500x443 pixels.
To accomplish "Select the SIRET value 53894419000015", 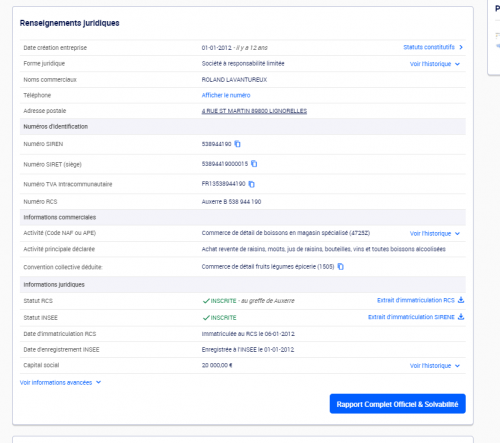I will (x=225, y=164).
